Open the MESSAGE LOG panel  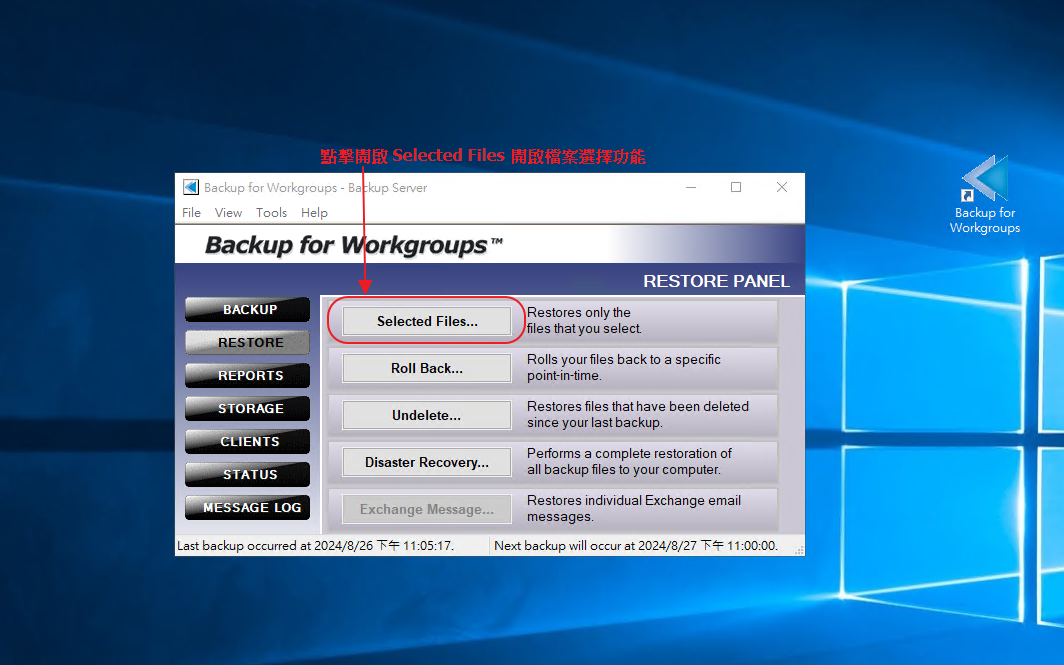pos(248,508)
